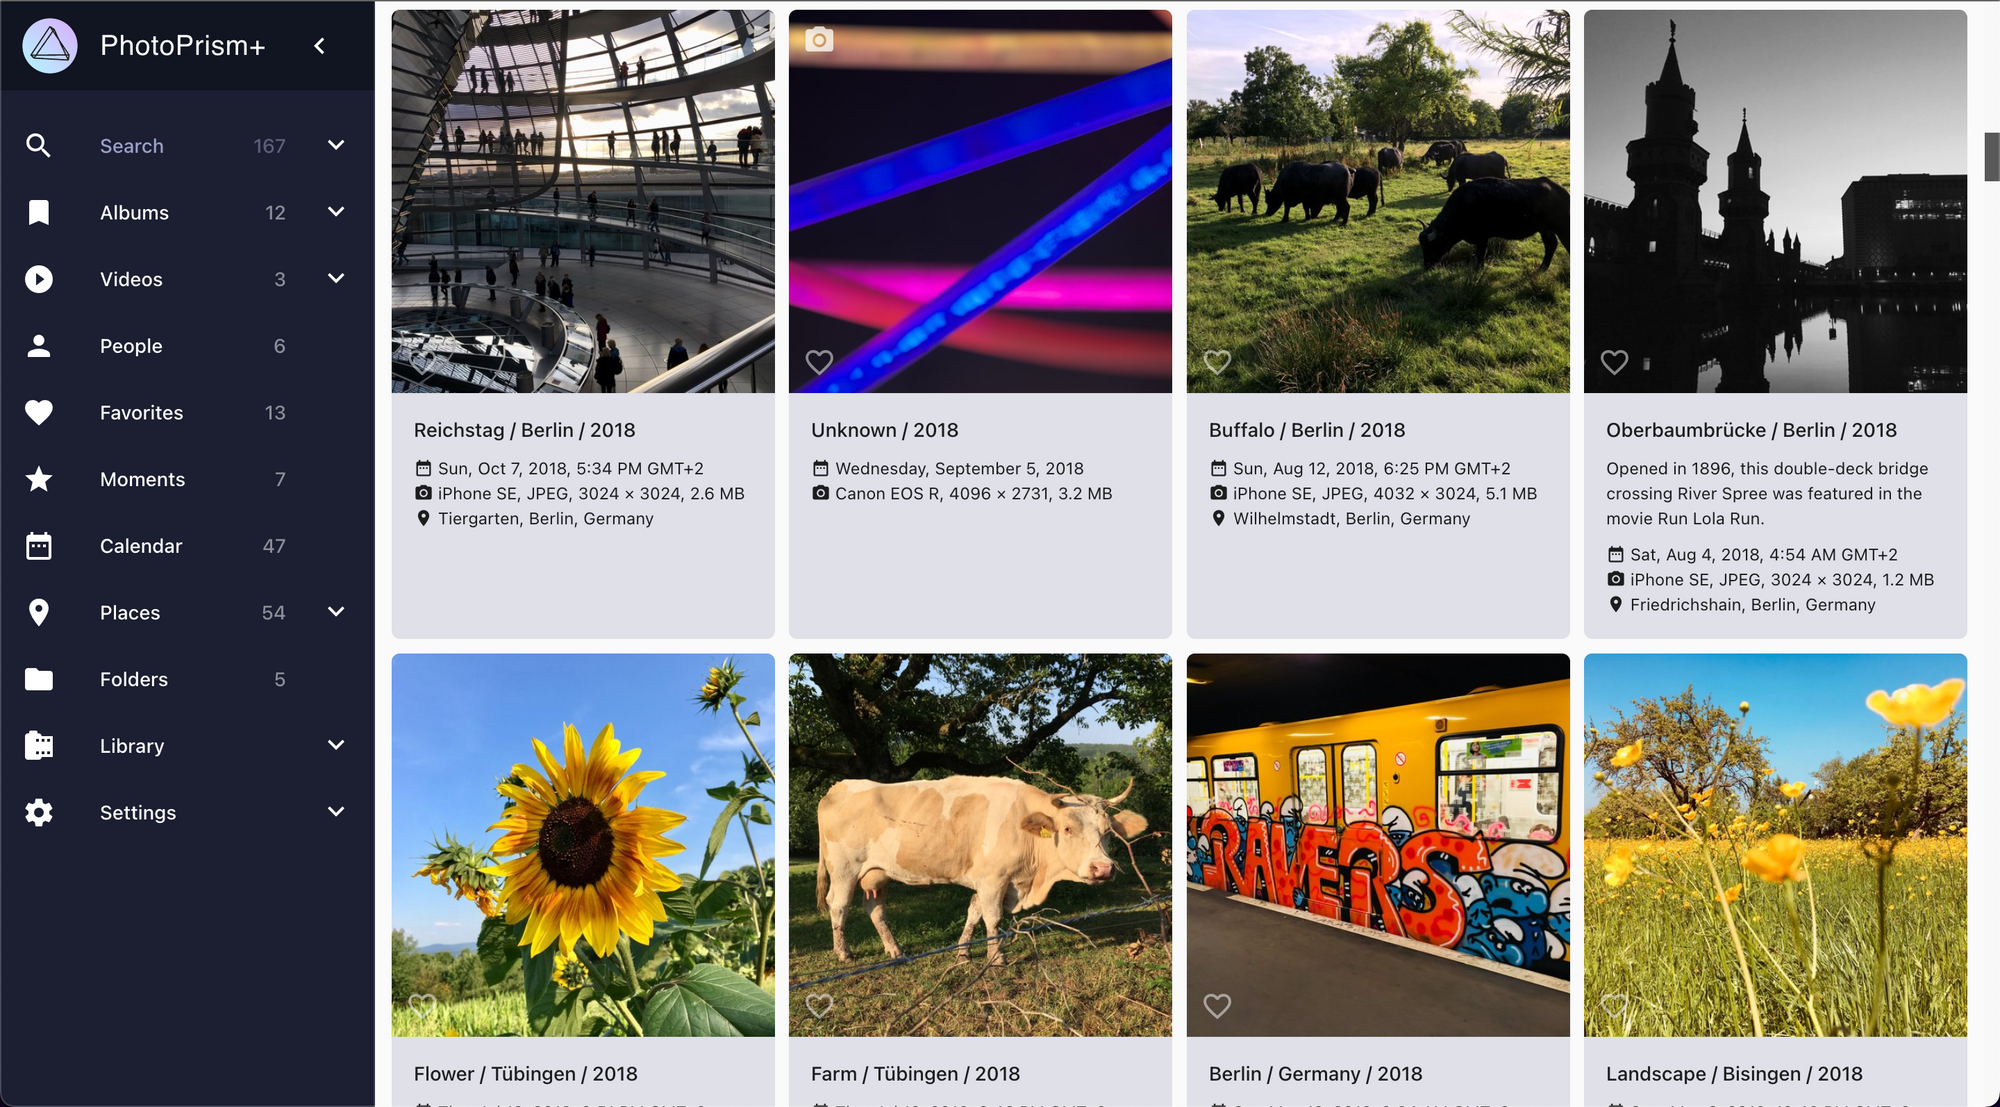This screenshot has height=1107, width=2000.
Task: Toggle favorite on Buffalo Berlin photo
Action: [x=1217, y=361]
